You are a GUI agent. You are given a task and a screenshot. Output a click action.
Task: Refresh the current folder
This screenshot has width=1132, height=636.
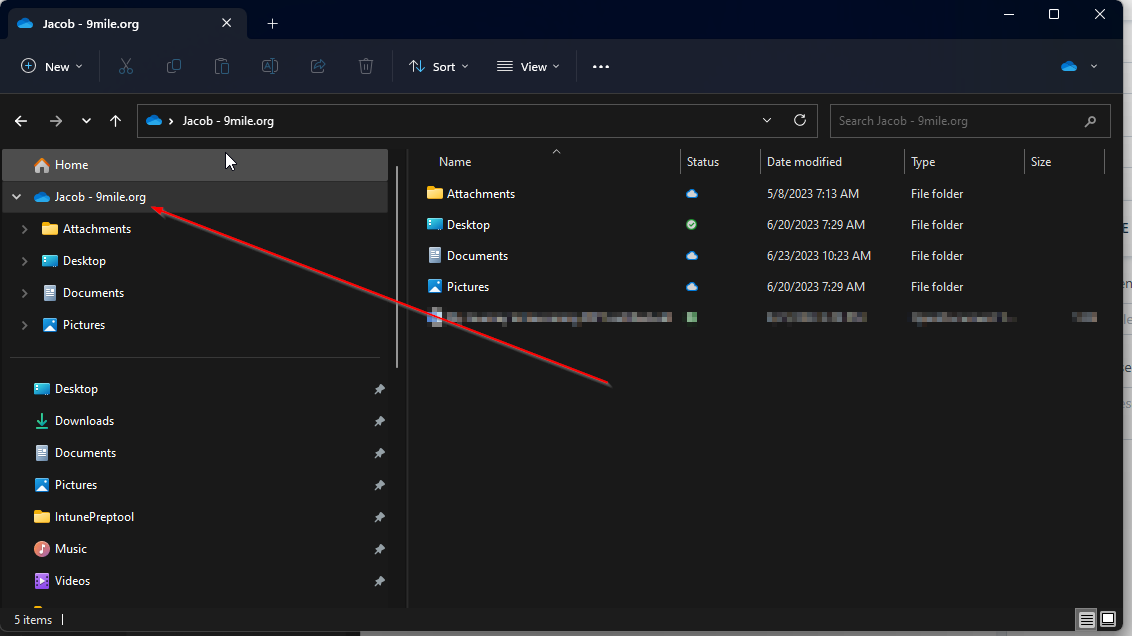800,121
